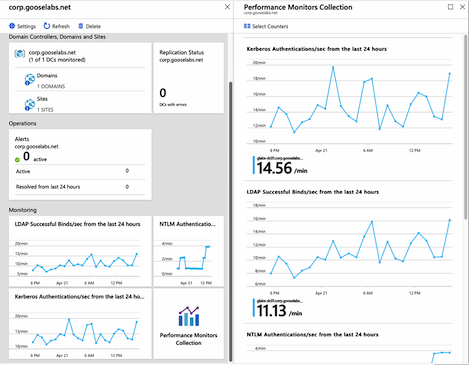Click the Sites globe icon
This screenshot has width=469, height=365.
click(x=29, y=105)
